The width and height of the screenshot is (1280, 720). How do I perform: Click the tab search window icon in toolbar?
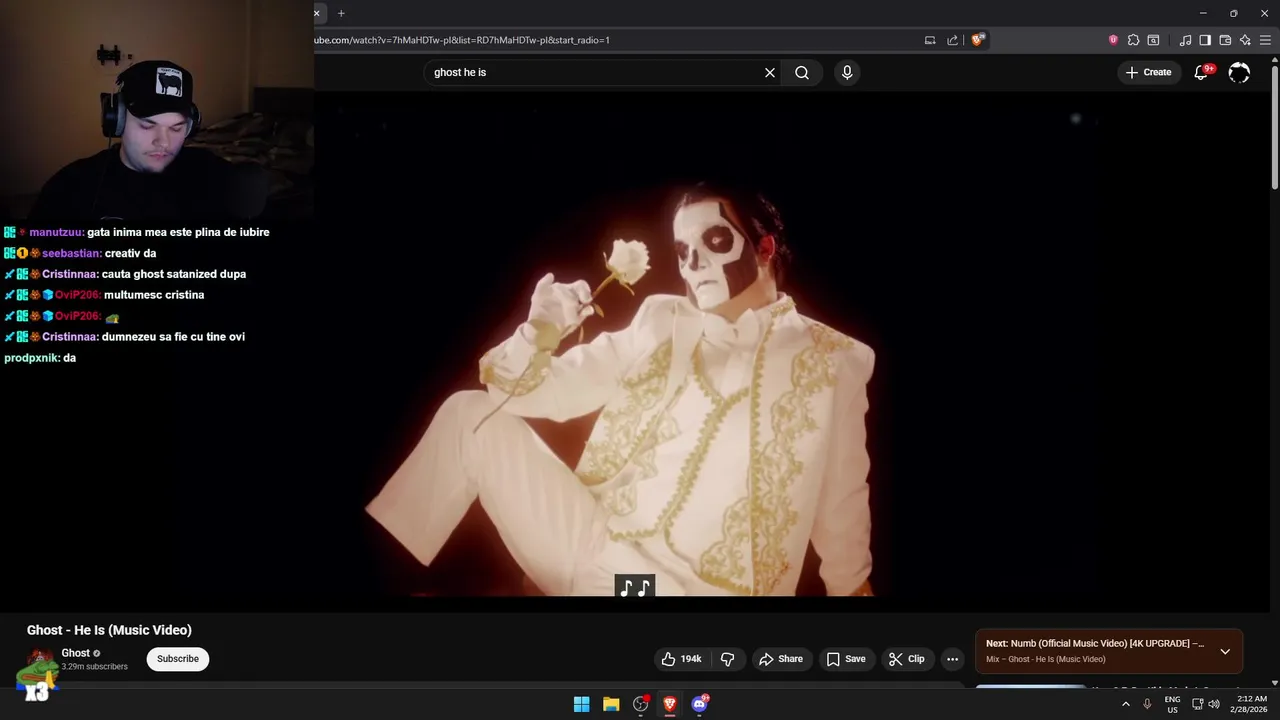(x=1153, y=40)
